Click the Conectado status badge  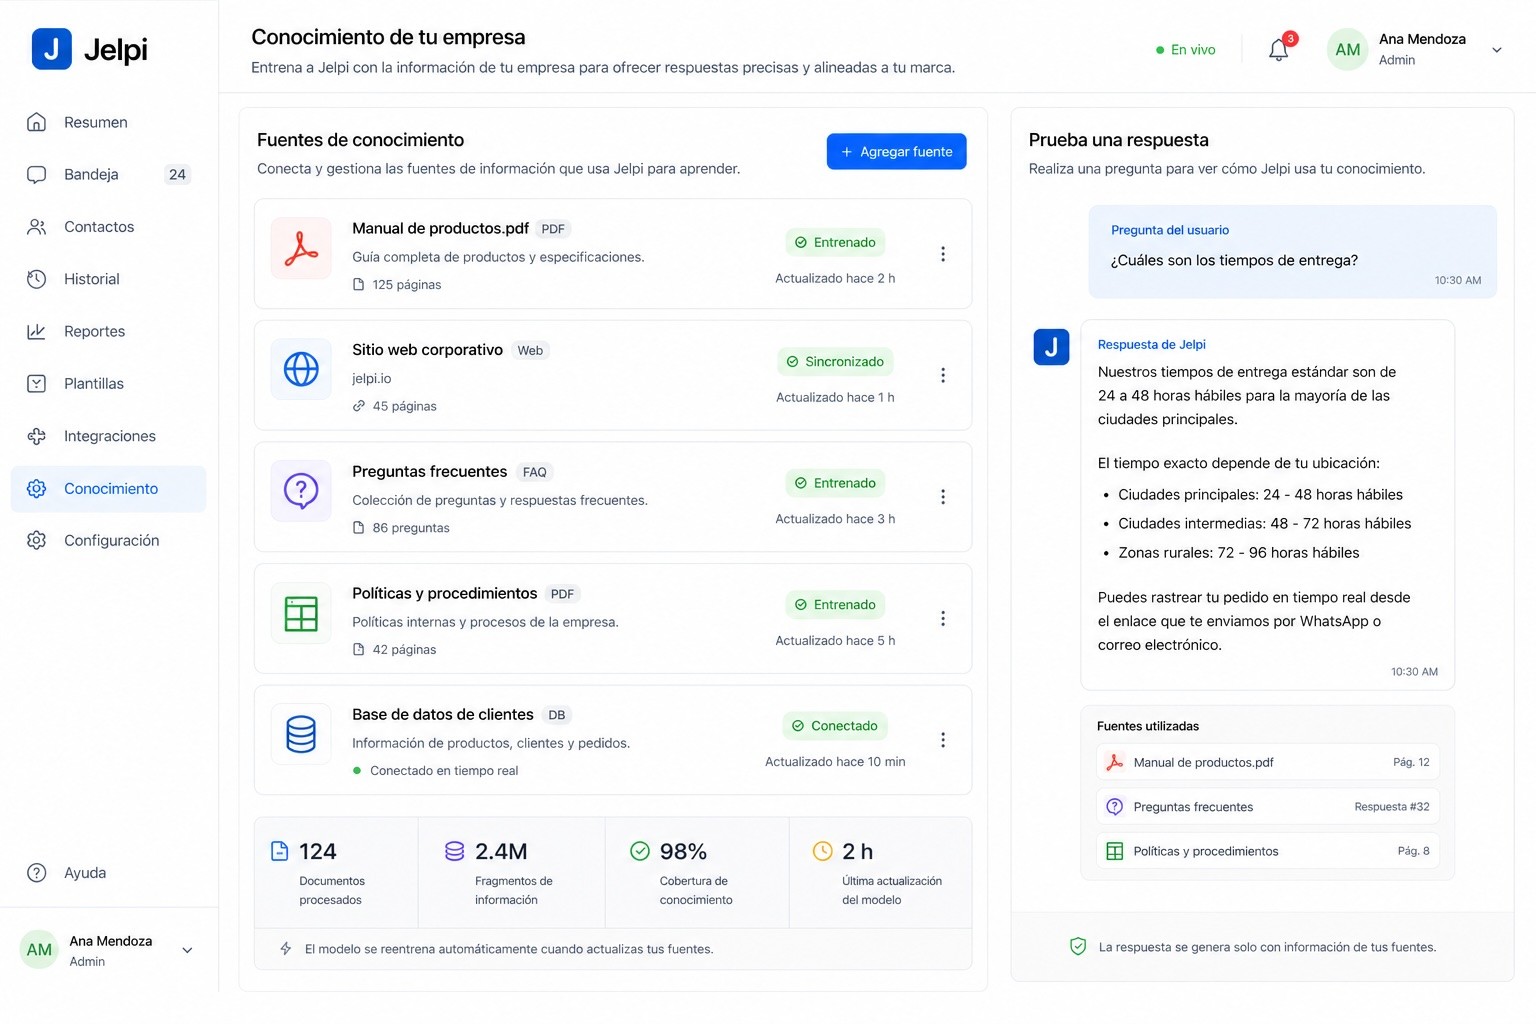point(835,726)
